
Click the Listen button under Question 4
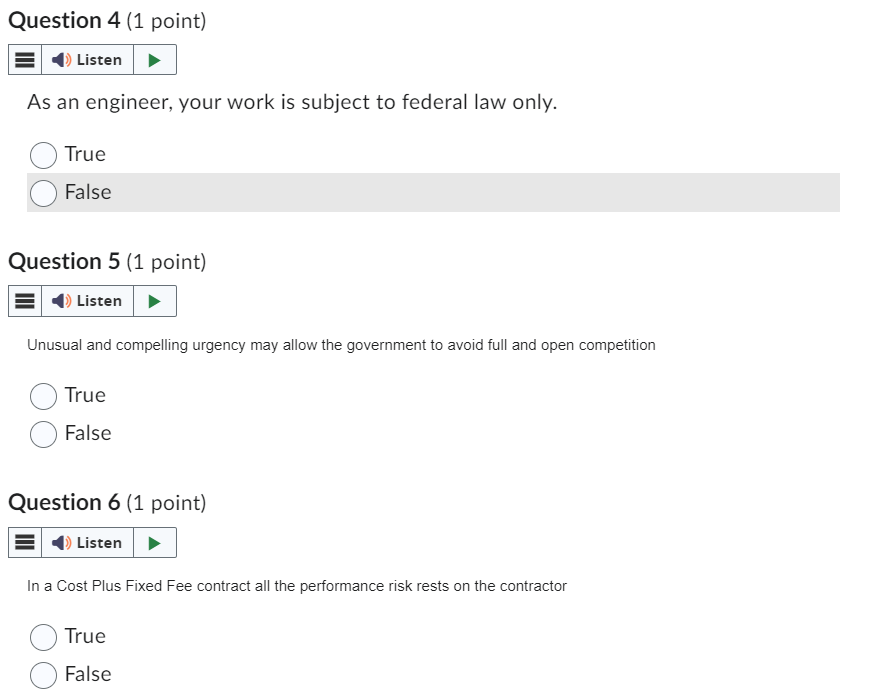[x=88, y=59]
